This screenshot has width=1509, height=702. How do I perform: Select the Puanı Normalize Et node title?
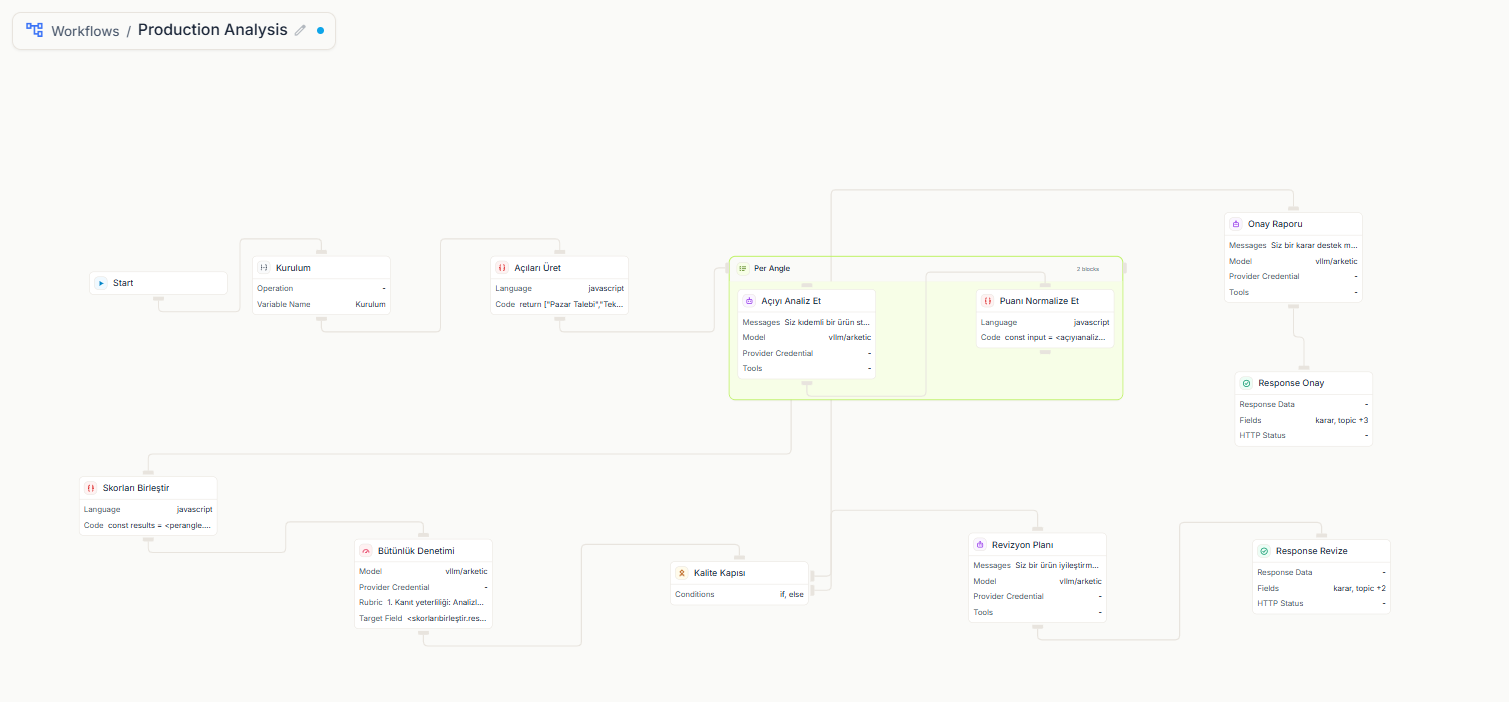[1039, 301]
